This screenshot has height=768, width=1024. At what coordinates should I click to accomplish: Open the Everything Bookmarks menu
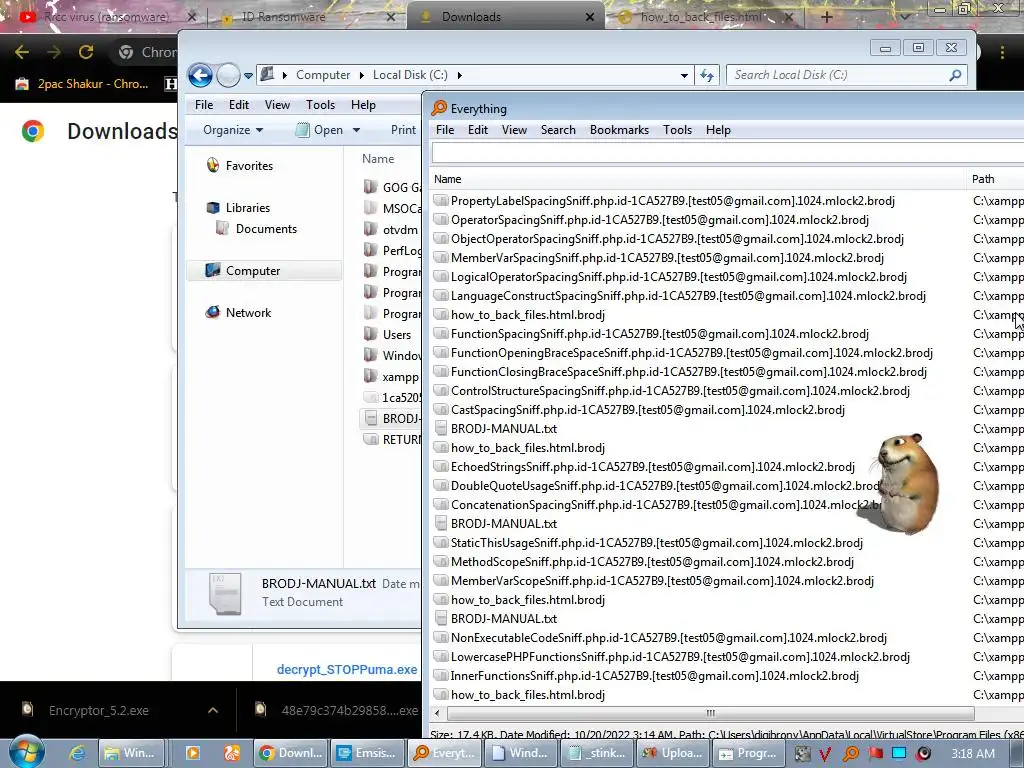pos(619,130)
